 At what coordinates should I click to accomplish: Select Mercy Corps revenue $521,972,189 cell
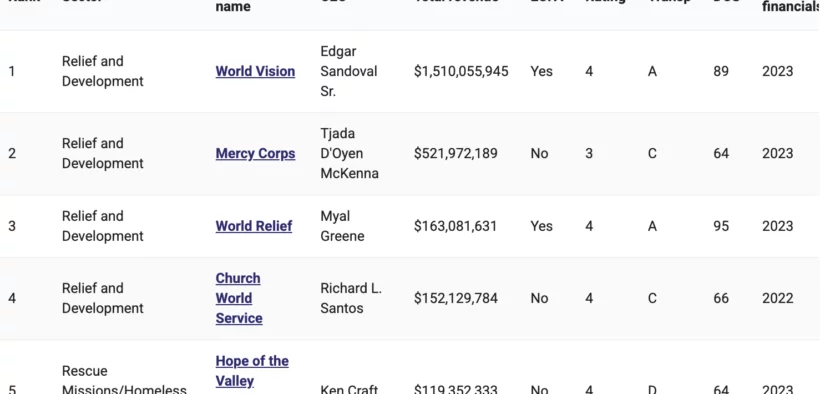tap(455, 153)
